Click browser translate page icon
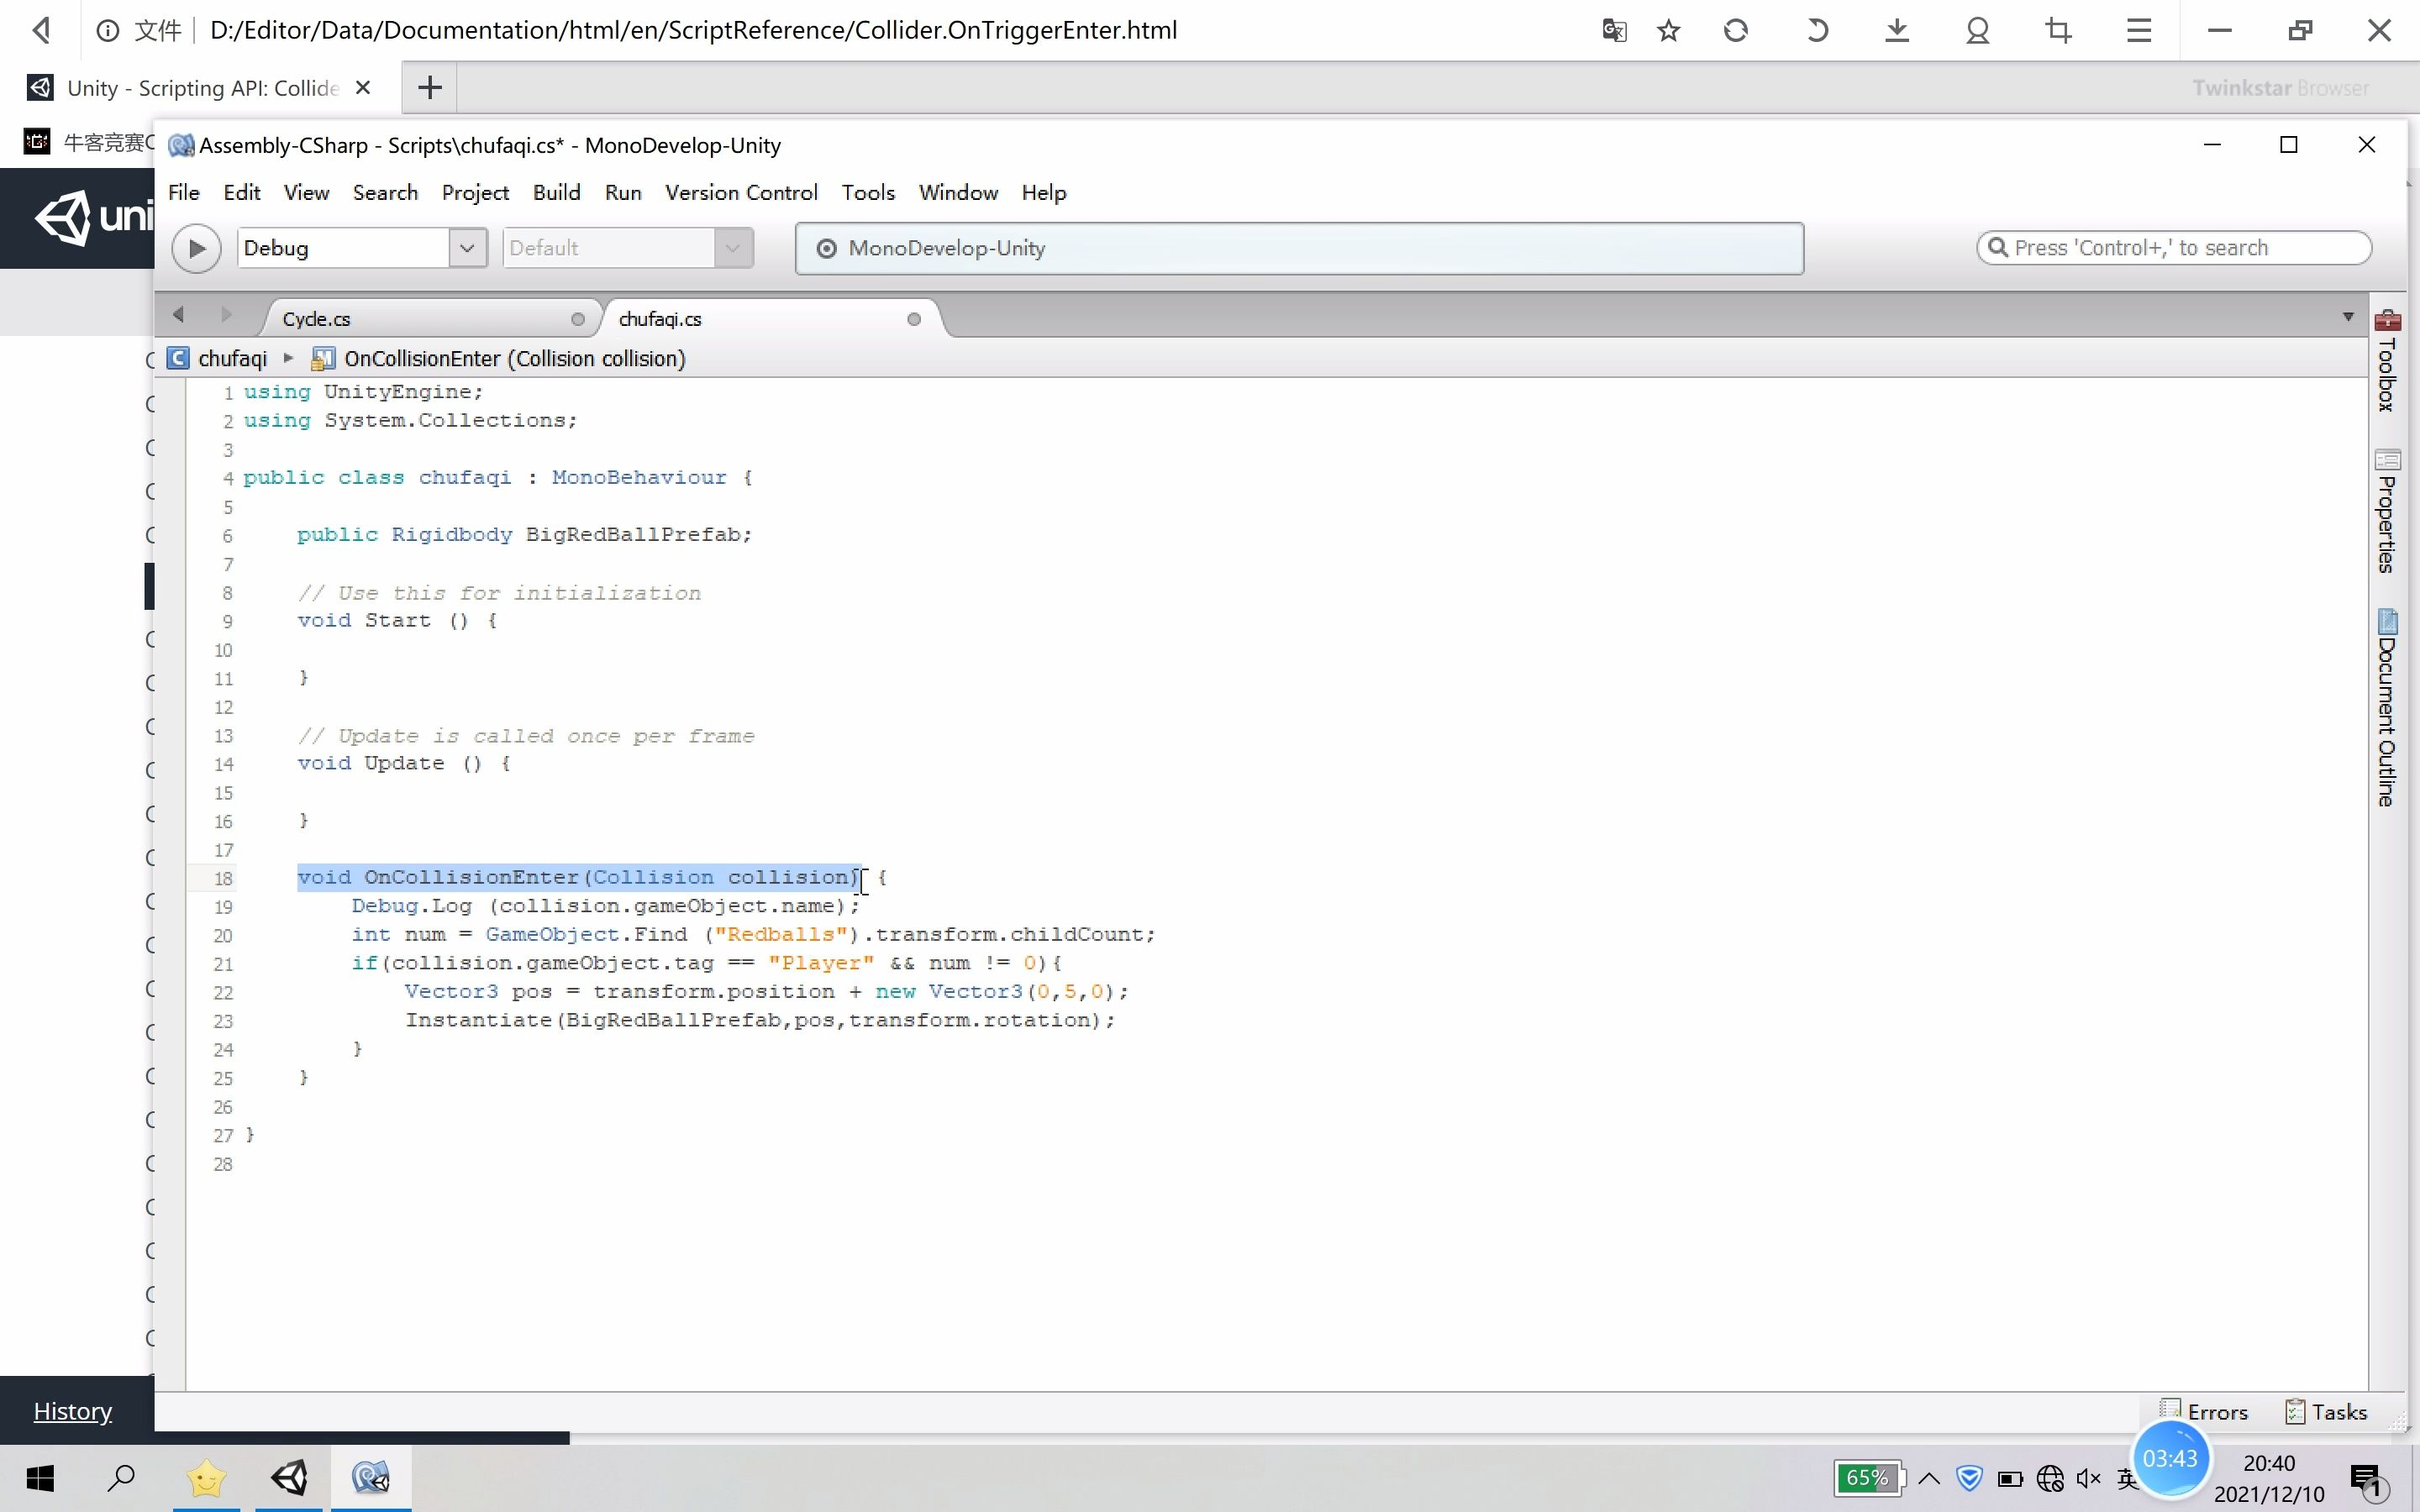Screen dimensions: 2420x1512 [1614, 30]
